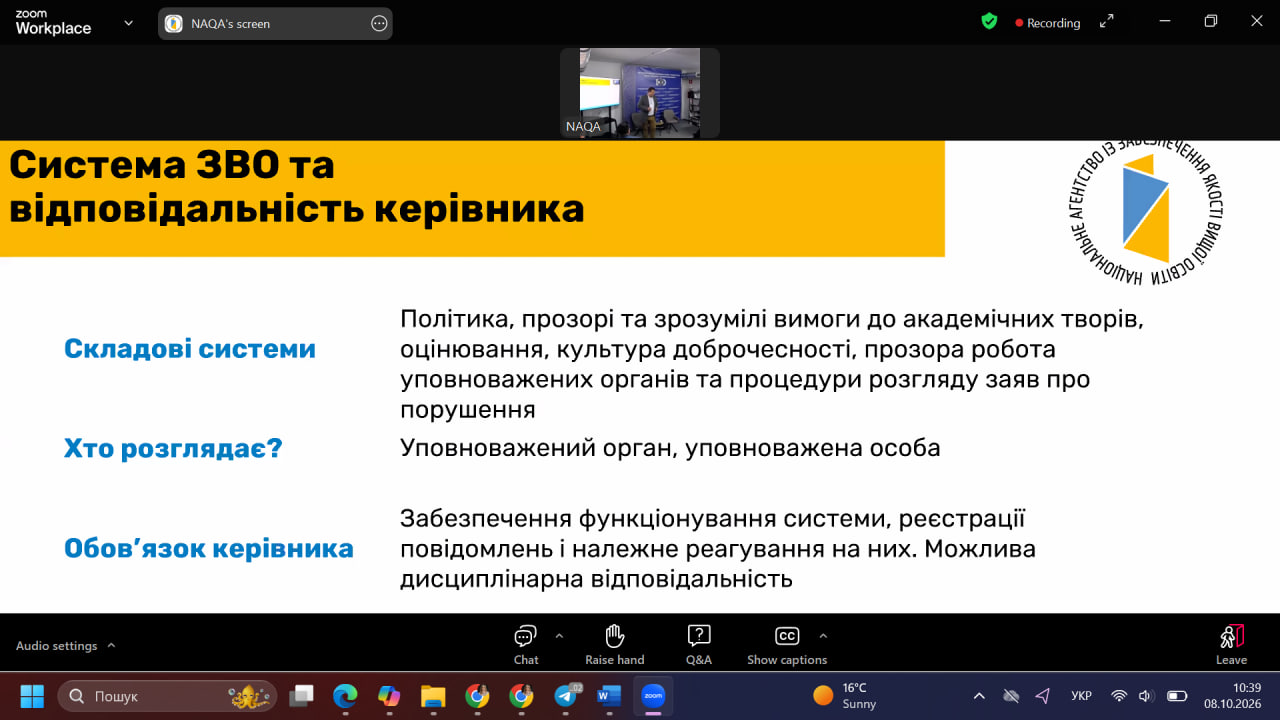This screenshot has width=1280, height=720.
Task: Expand Chat options chevron
Action: click(x=559, y=635)
